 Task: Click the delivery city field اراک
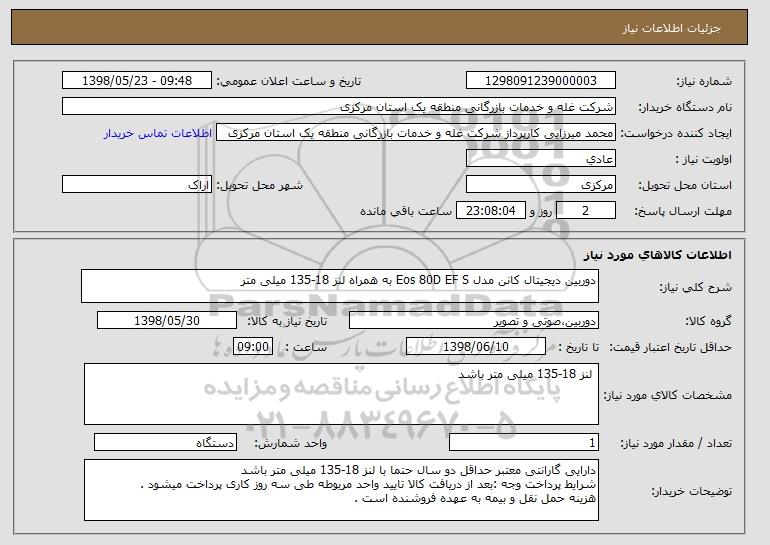click(137, 185)
